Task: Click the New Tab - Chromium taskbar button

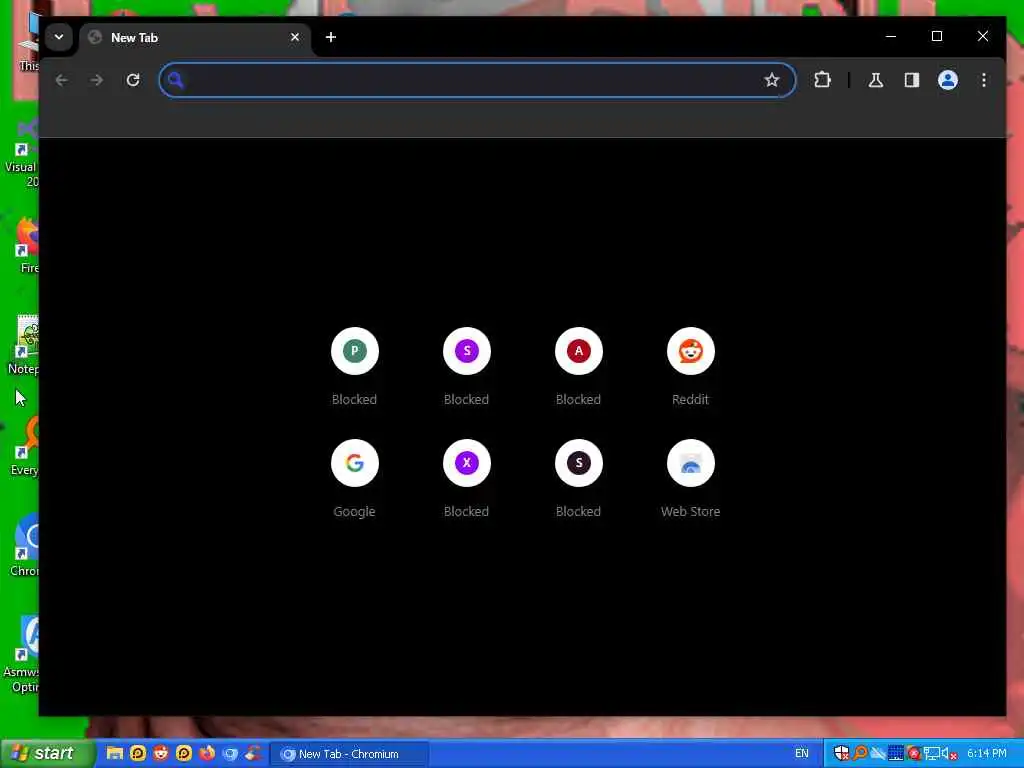Action: click(x=349, y=754)
